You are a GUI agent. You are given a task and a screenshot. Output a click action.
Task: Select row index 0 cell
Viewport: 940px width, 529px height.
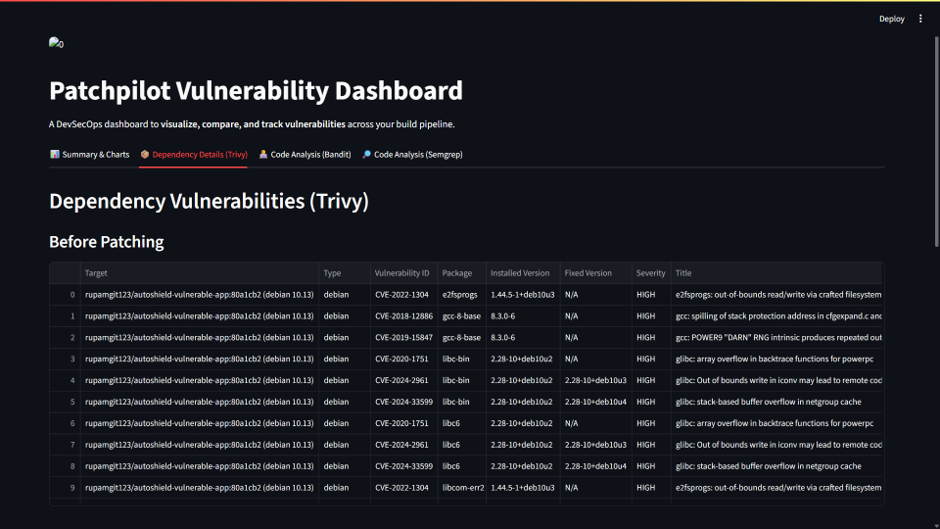pyautogui.click(x=65, y=294)
